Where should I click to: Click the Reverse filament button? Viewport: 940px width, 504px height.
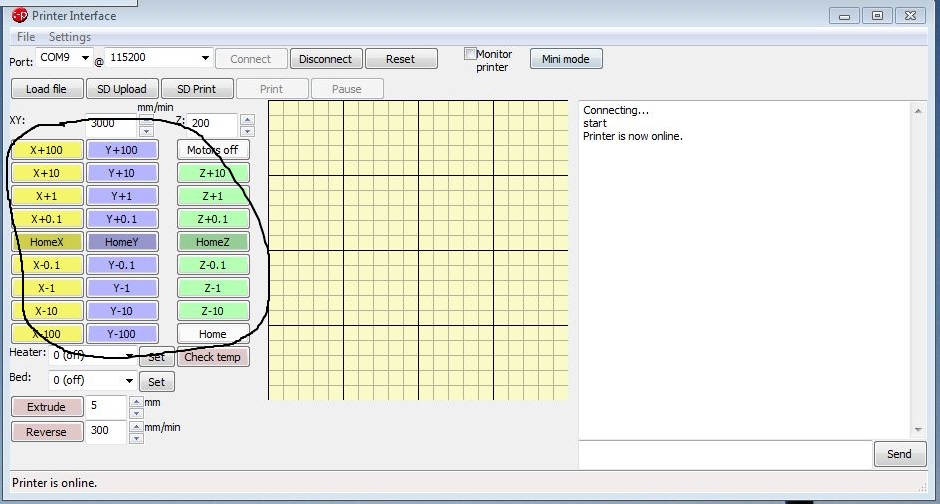point(46,432)
